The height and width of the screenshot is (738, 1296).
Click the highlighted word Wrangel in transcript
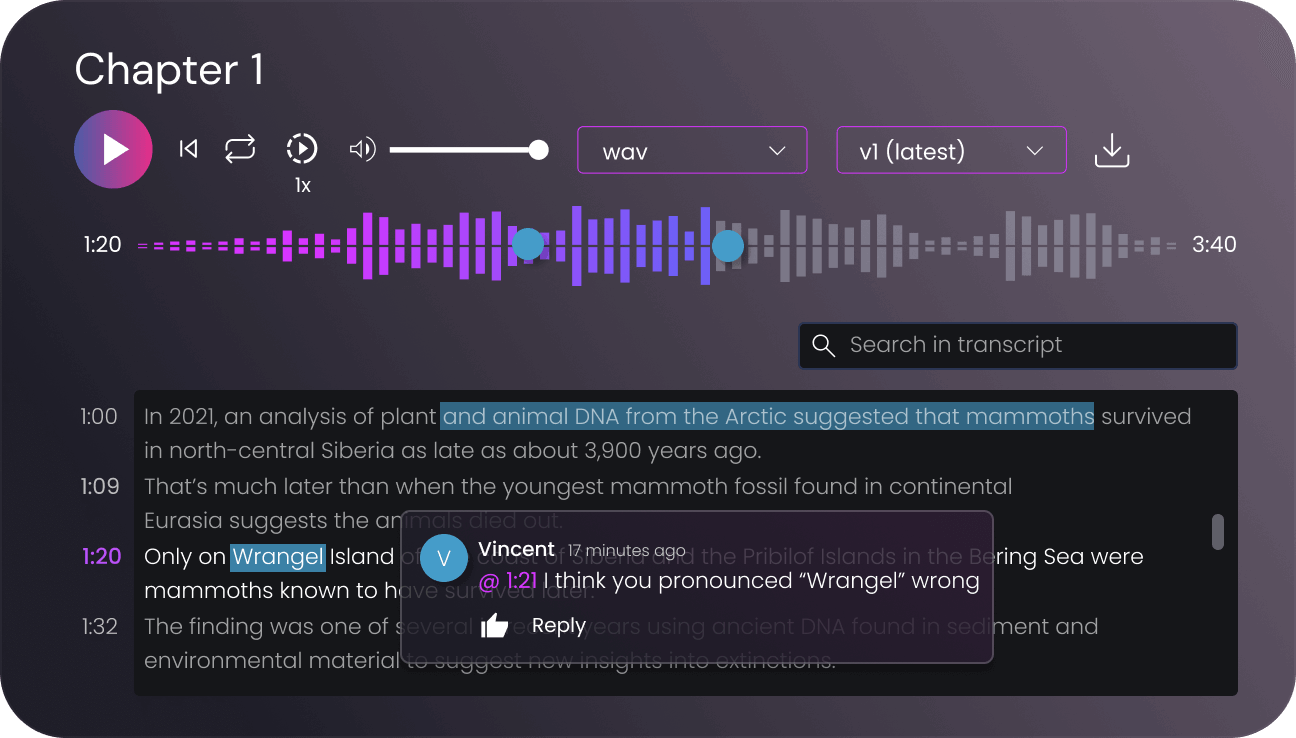click(278, 556)
